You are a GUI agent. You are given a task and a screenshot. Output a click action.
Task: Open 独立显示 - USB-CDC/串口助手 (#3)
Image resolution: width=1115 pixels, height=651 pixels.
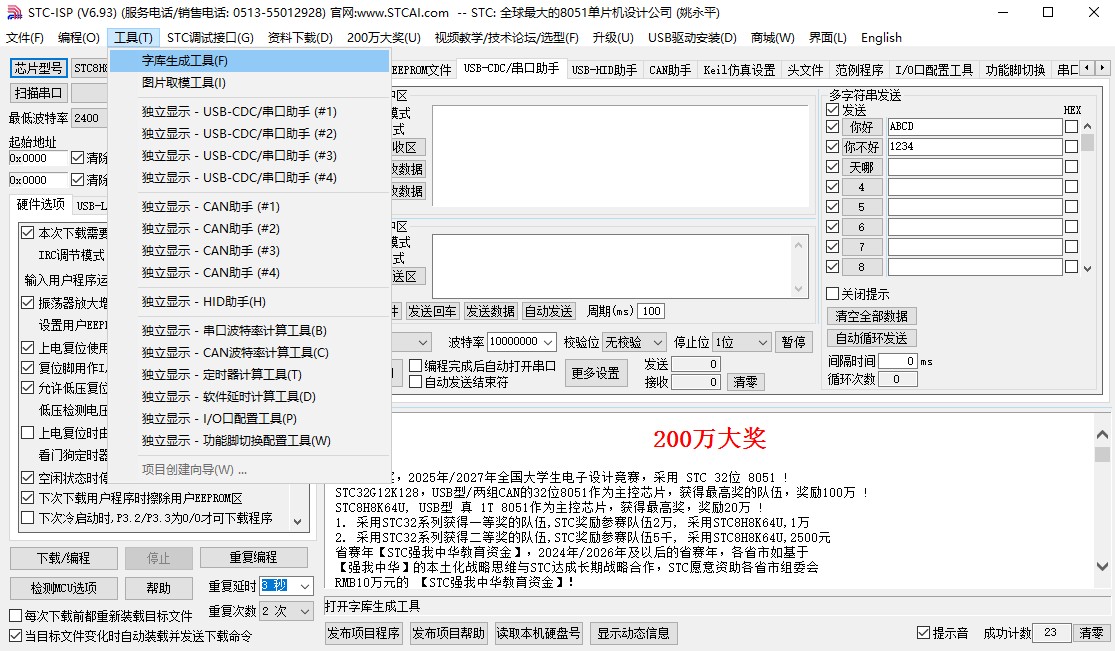(250, 156)
